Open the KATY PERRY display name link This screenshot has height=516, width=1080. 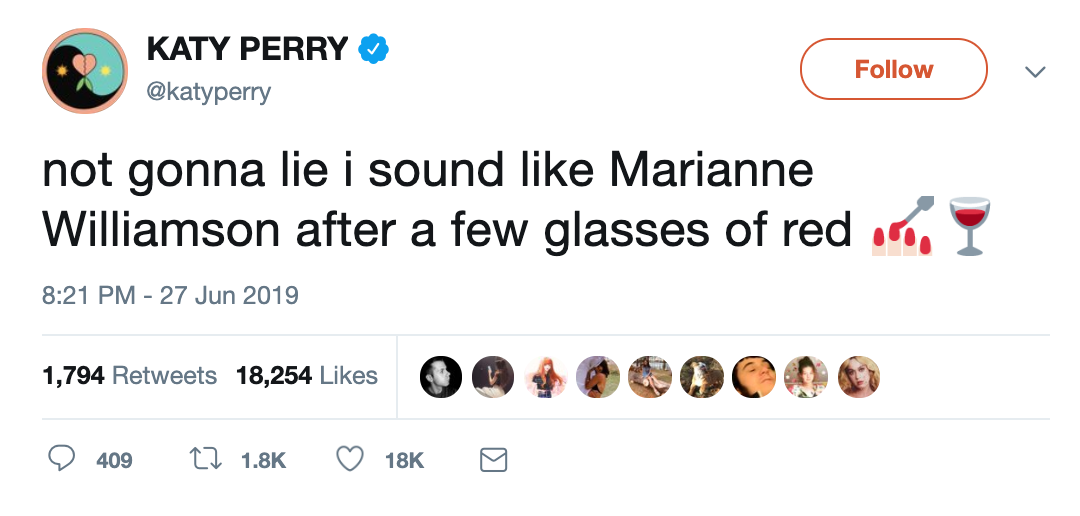coord(247,48)
